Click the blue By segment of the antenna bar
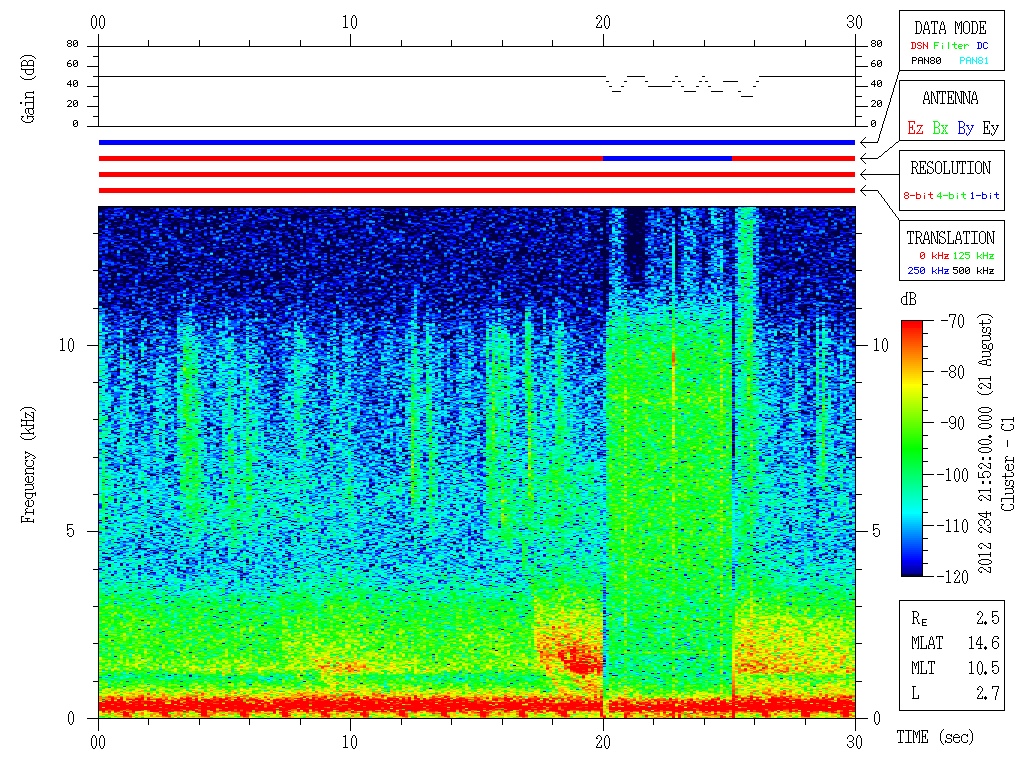This screenshot has height=768, width=1024. (667, 159)
